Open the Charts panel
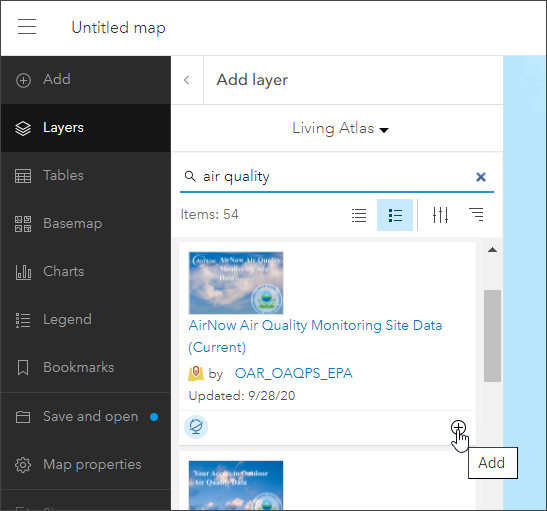 [85, 271]
